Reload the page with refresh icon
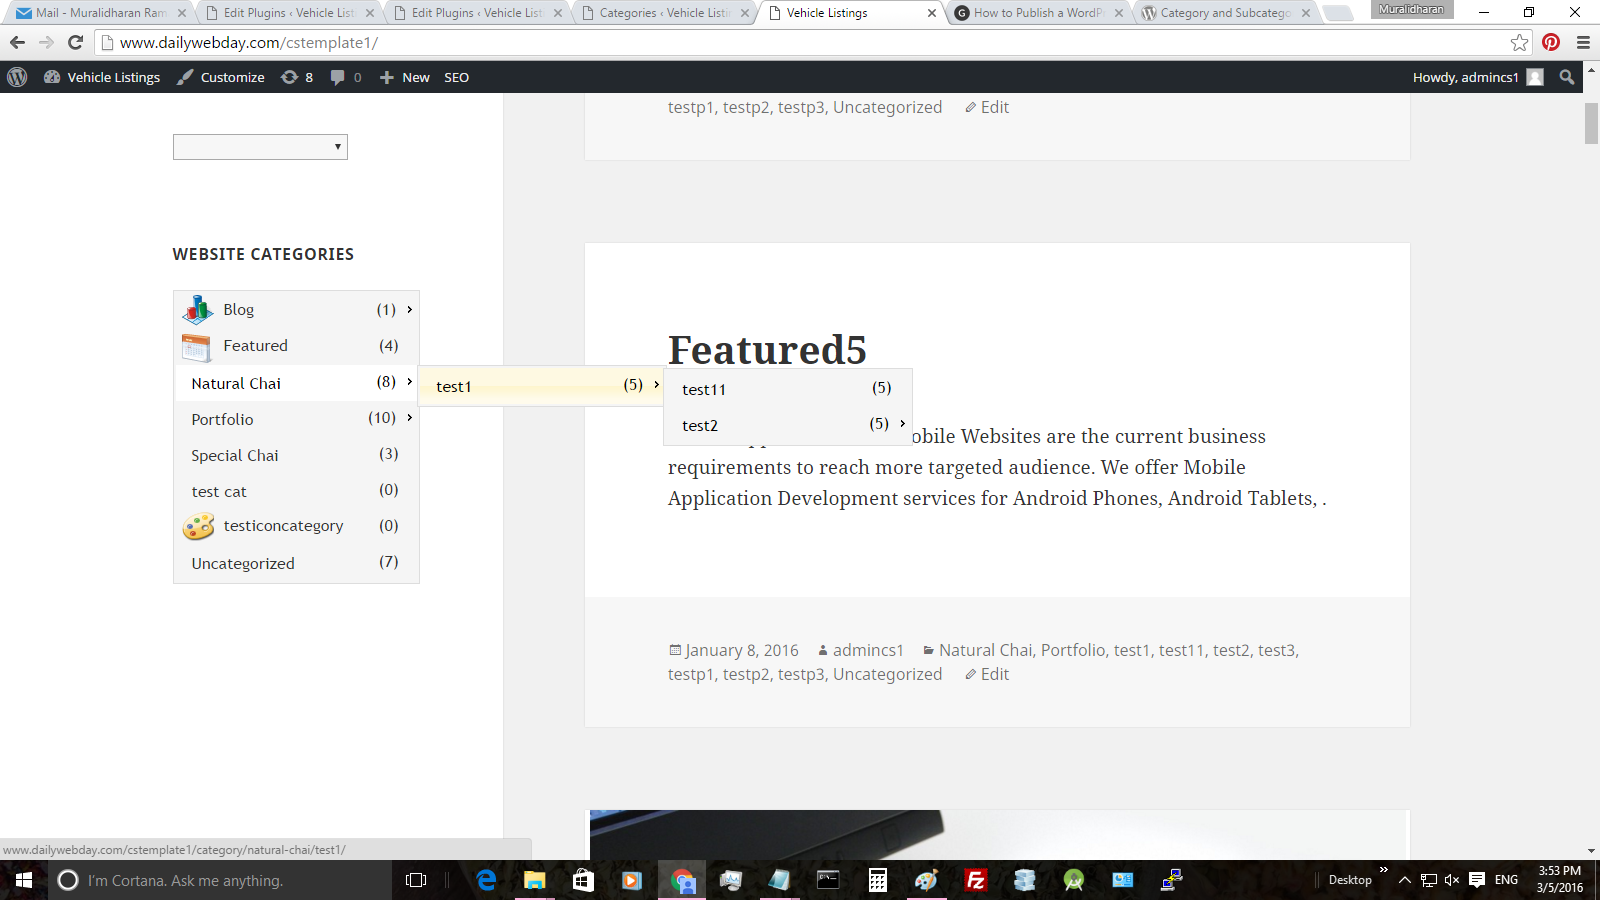Screen dimensions: 1600x900 tap(75, 42)
